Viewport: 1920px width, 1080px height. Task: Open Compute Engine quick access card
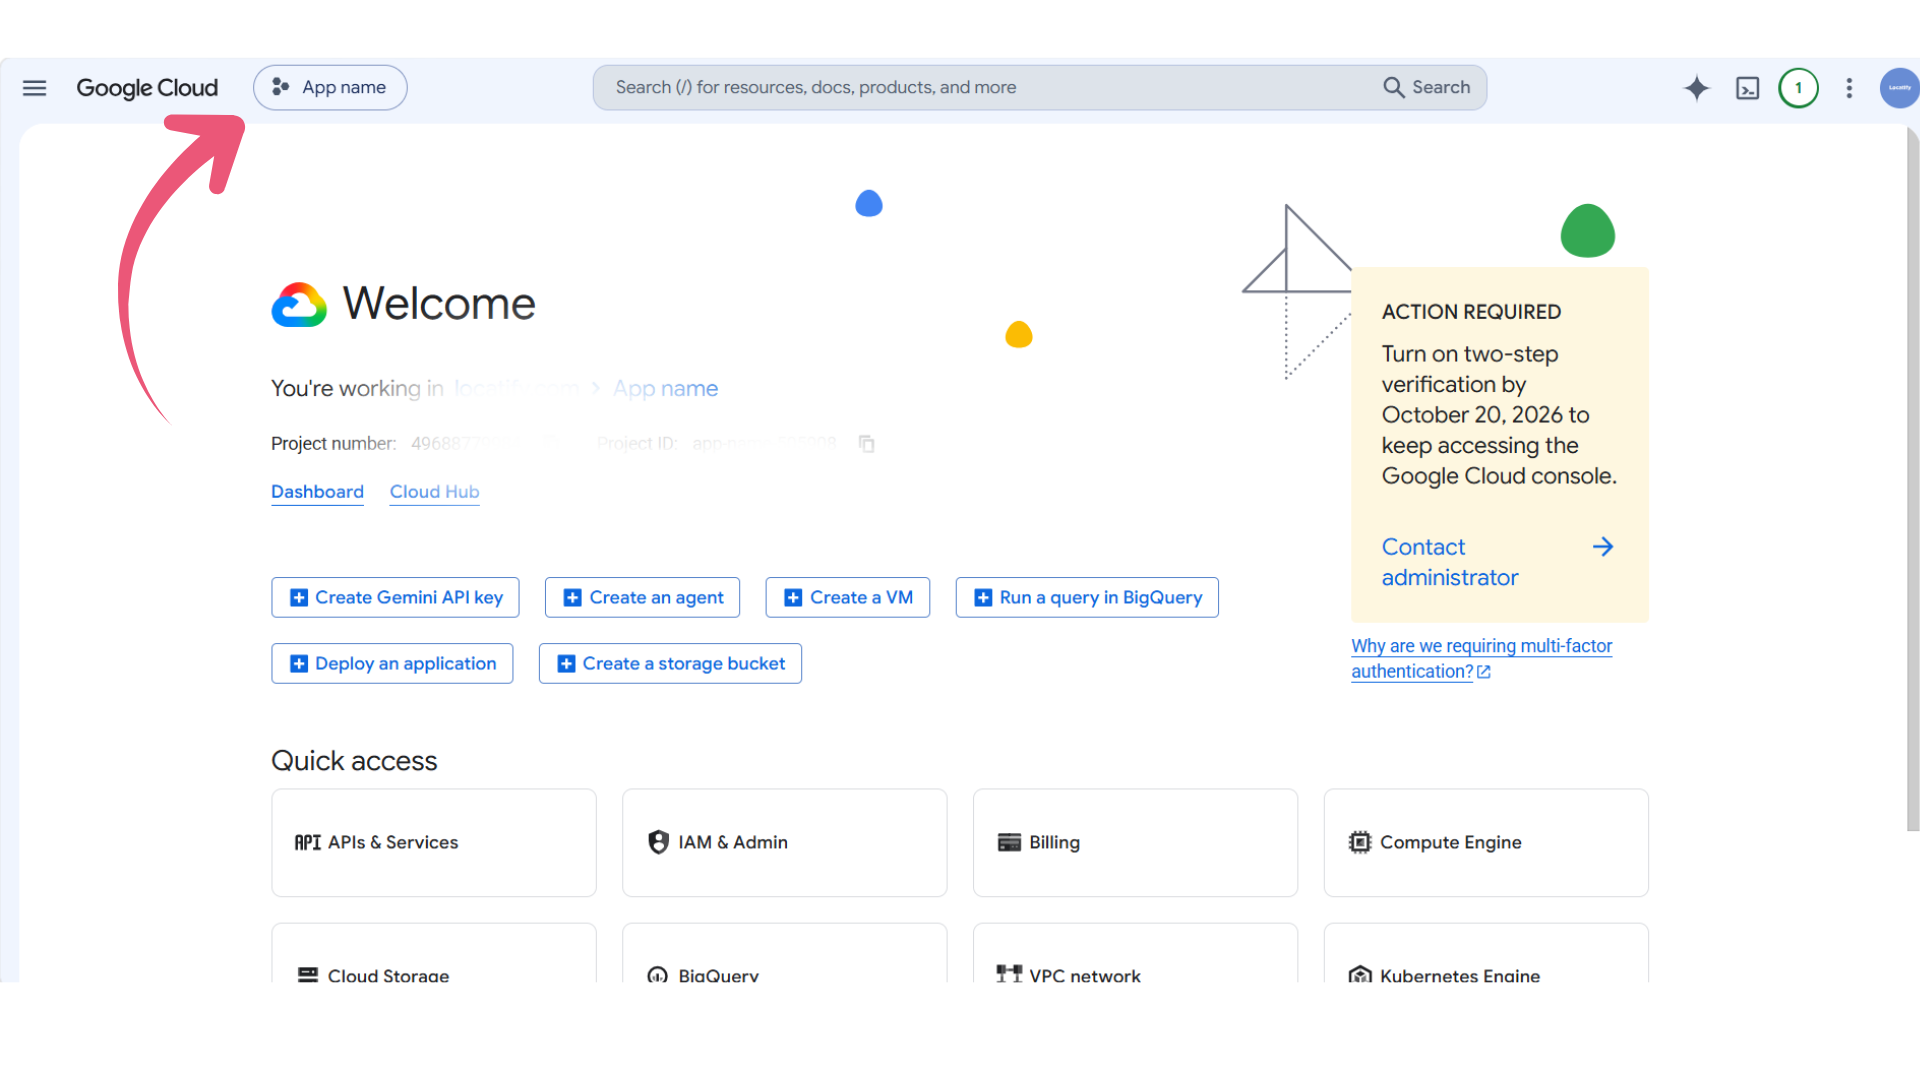coord(1486,842)
